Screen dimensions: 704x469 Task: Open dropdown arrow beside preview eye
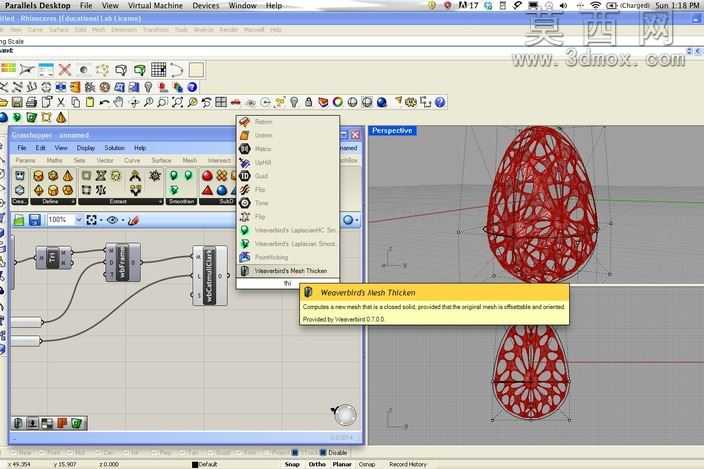click(122, 220)
